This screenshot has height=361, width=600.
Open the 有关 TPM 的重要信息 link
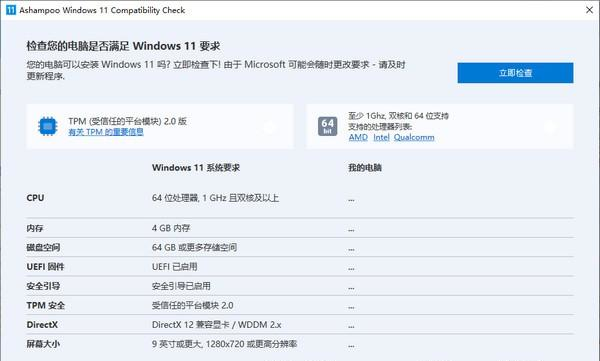[106, 132]
